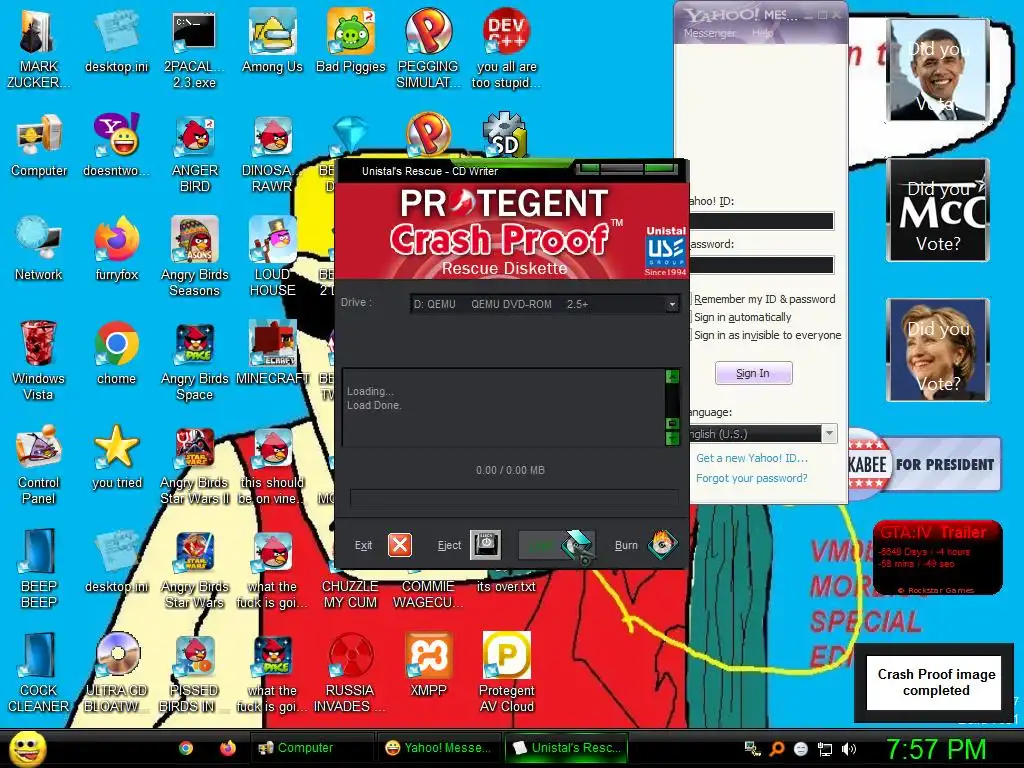The height and width of the screenshot is (768, 1024).
Task: Open the Messenger menu in Yahoo! Messenger
Action: [709, 33]
